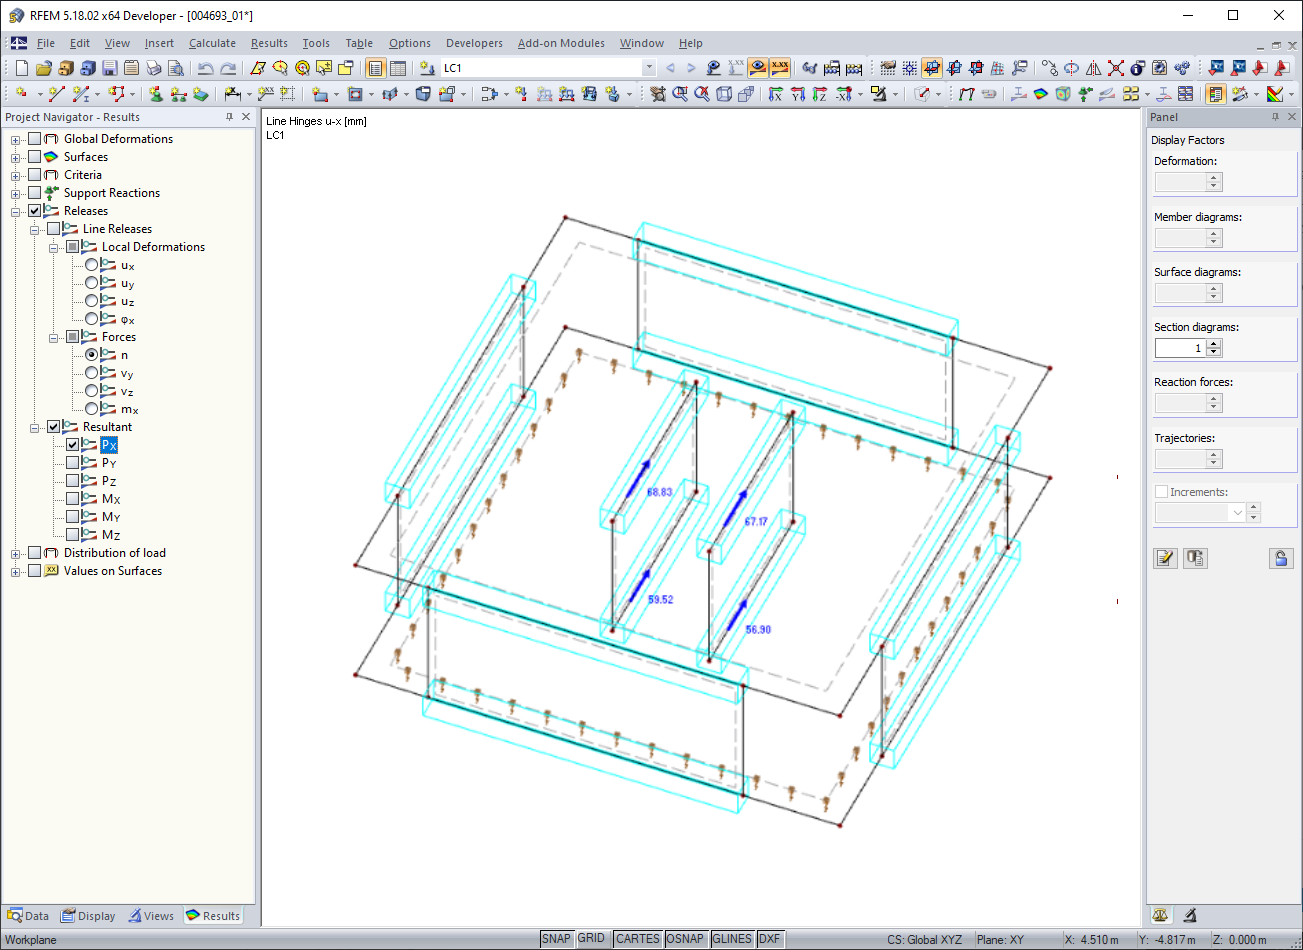Go to next load case arrow
Screen dimensions: 1303x950
point(691,68)
